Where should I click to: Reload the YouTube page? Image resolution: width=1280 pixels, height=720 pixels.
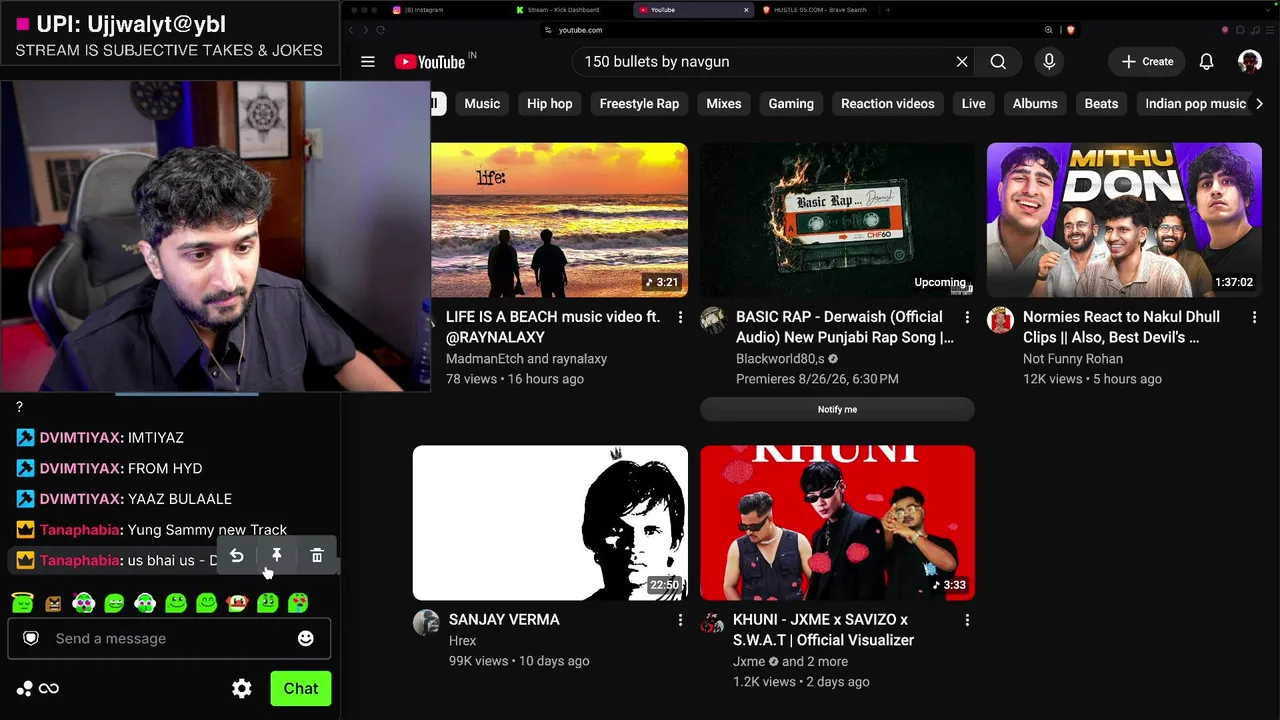pos(380,30)
